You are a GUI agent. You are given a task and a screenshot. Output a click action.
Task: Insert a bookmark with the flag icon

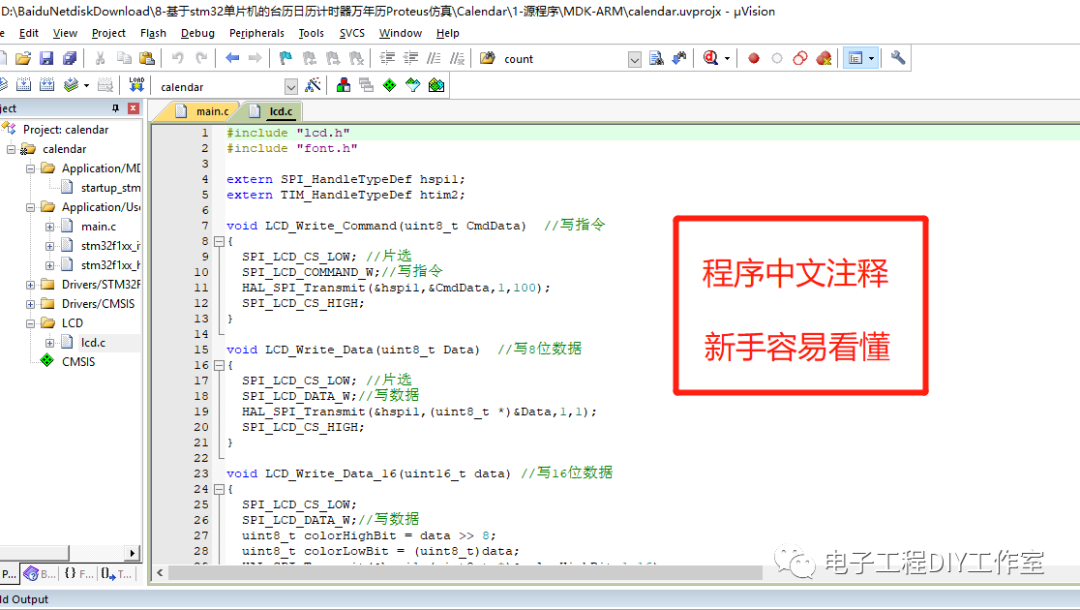(285, 59)
